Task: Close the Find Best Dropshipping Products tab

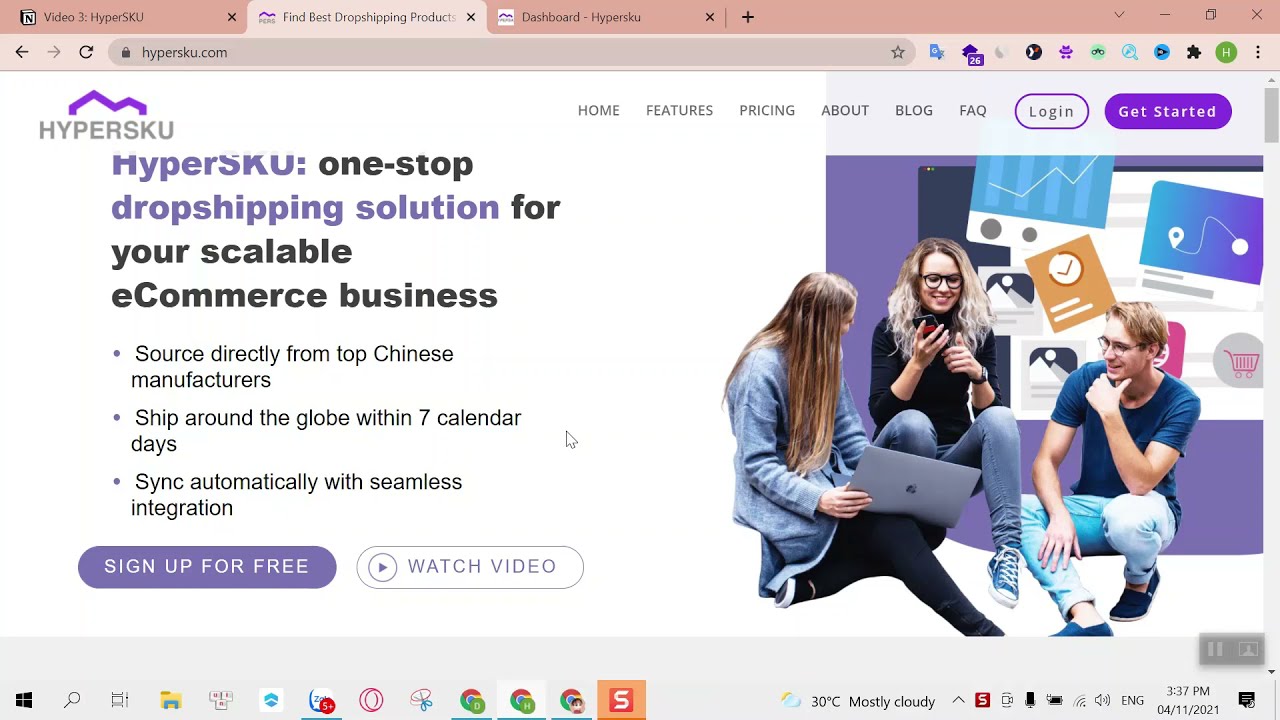Action: click(x=471, y=17)
